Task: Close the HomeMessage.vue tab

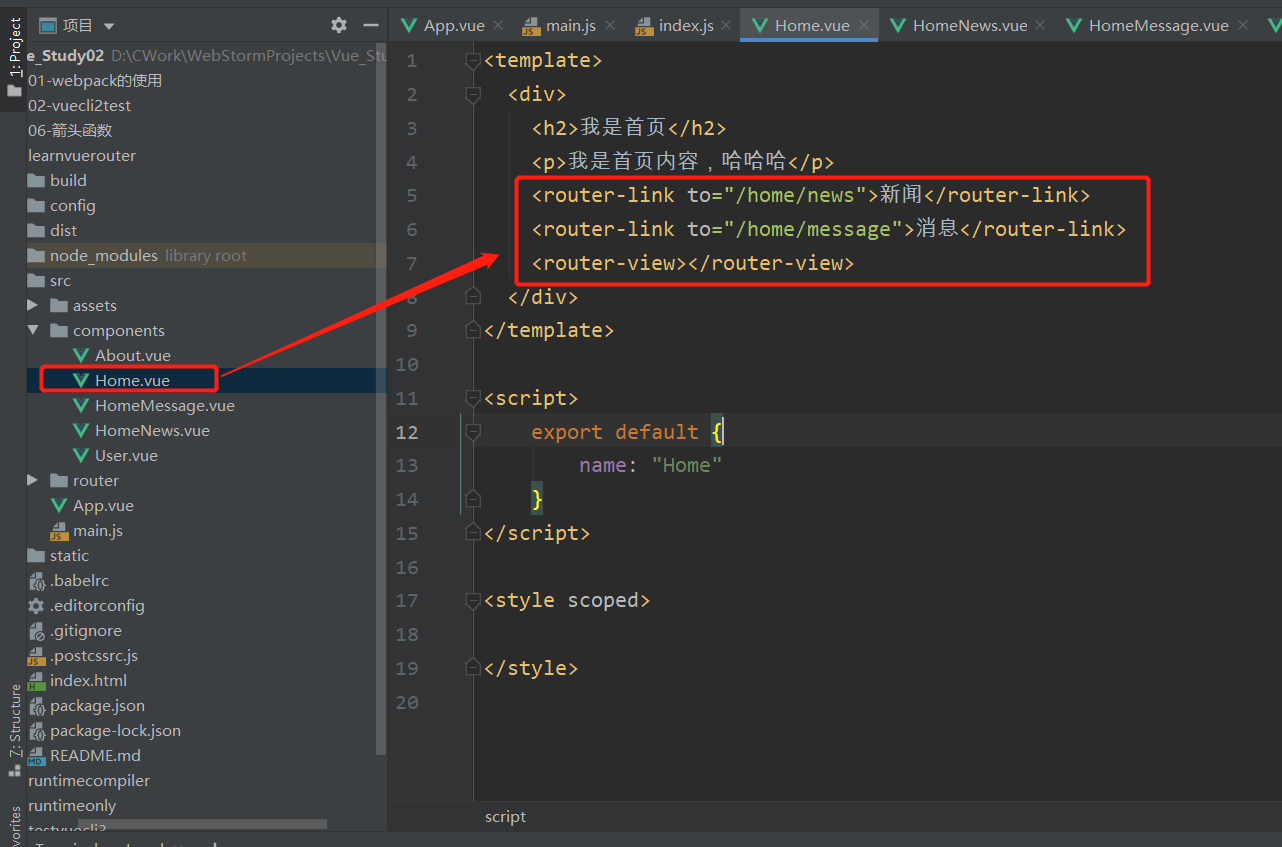Action: tap(1243, 25)
